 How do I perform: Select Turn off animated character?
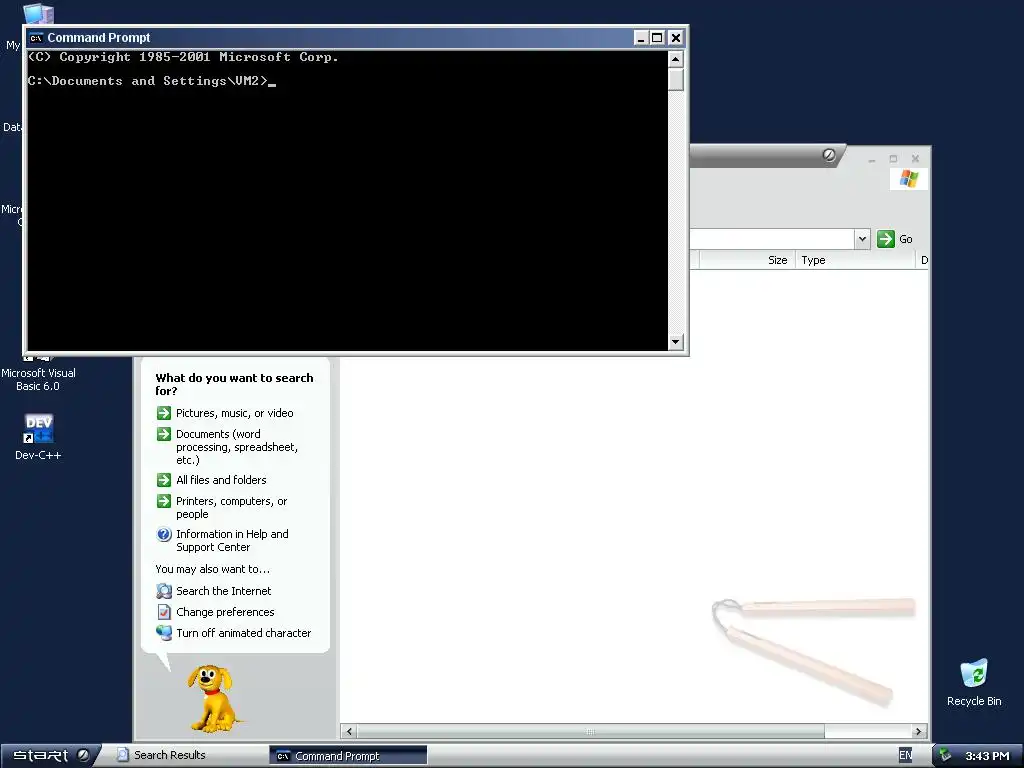click(x=244, y=633)
